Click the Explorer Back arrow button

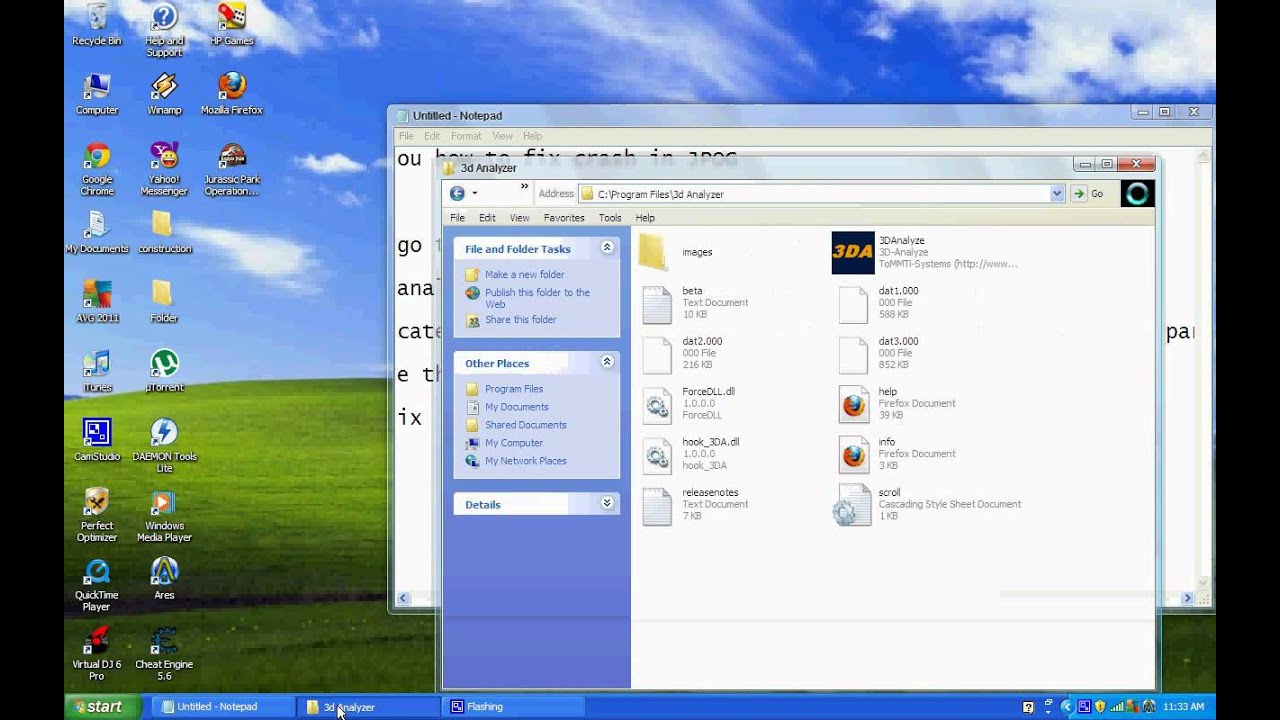point(457,193)
